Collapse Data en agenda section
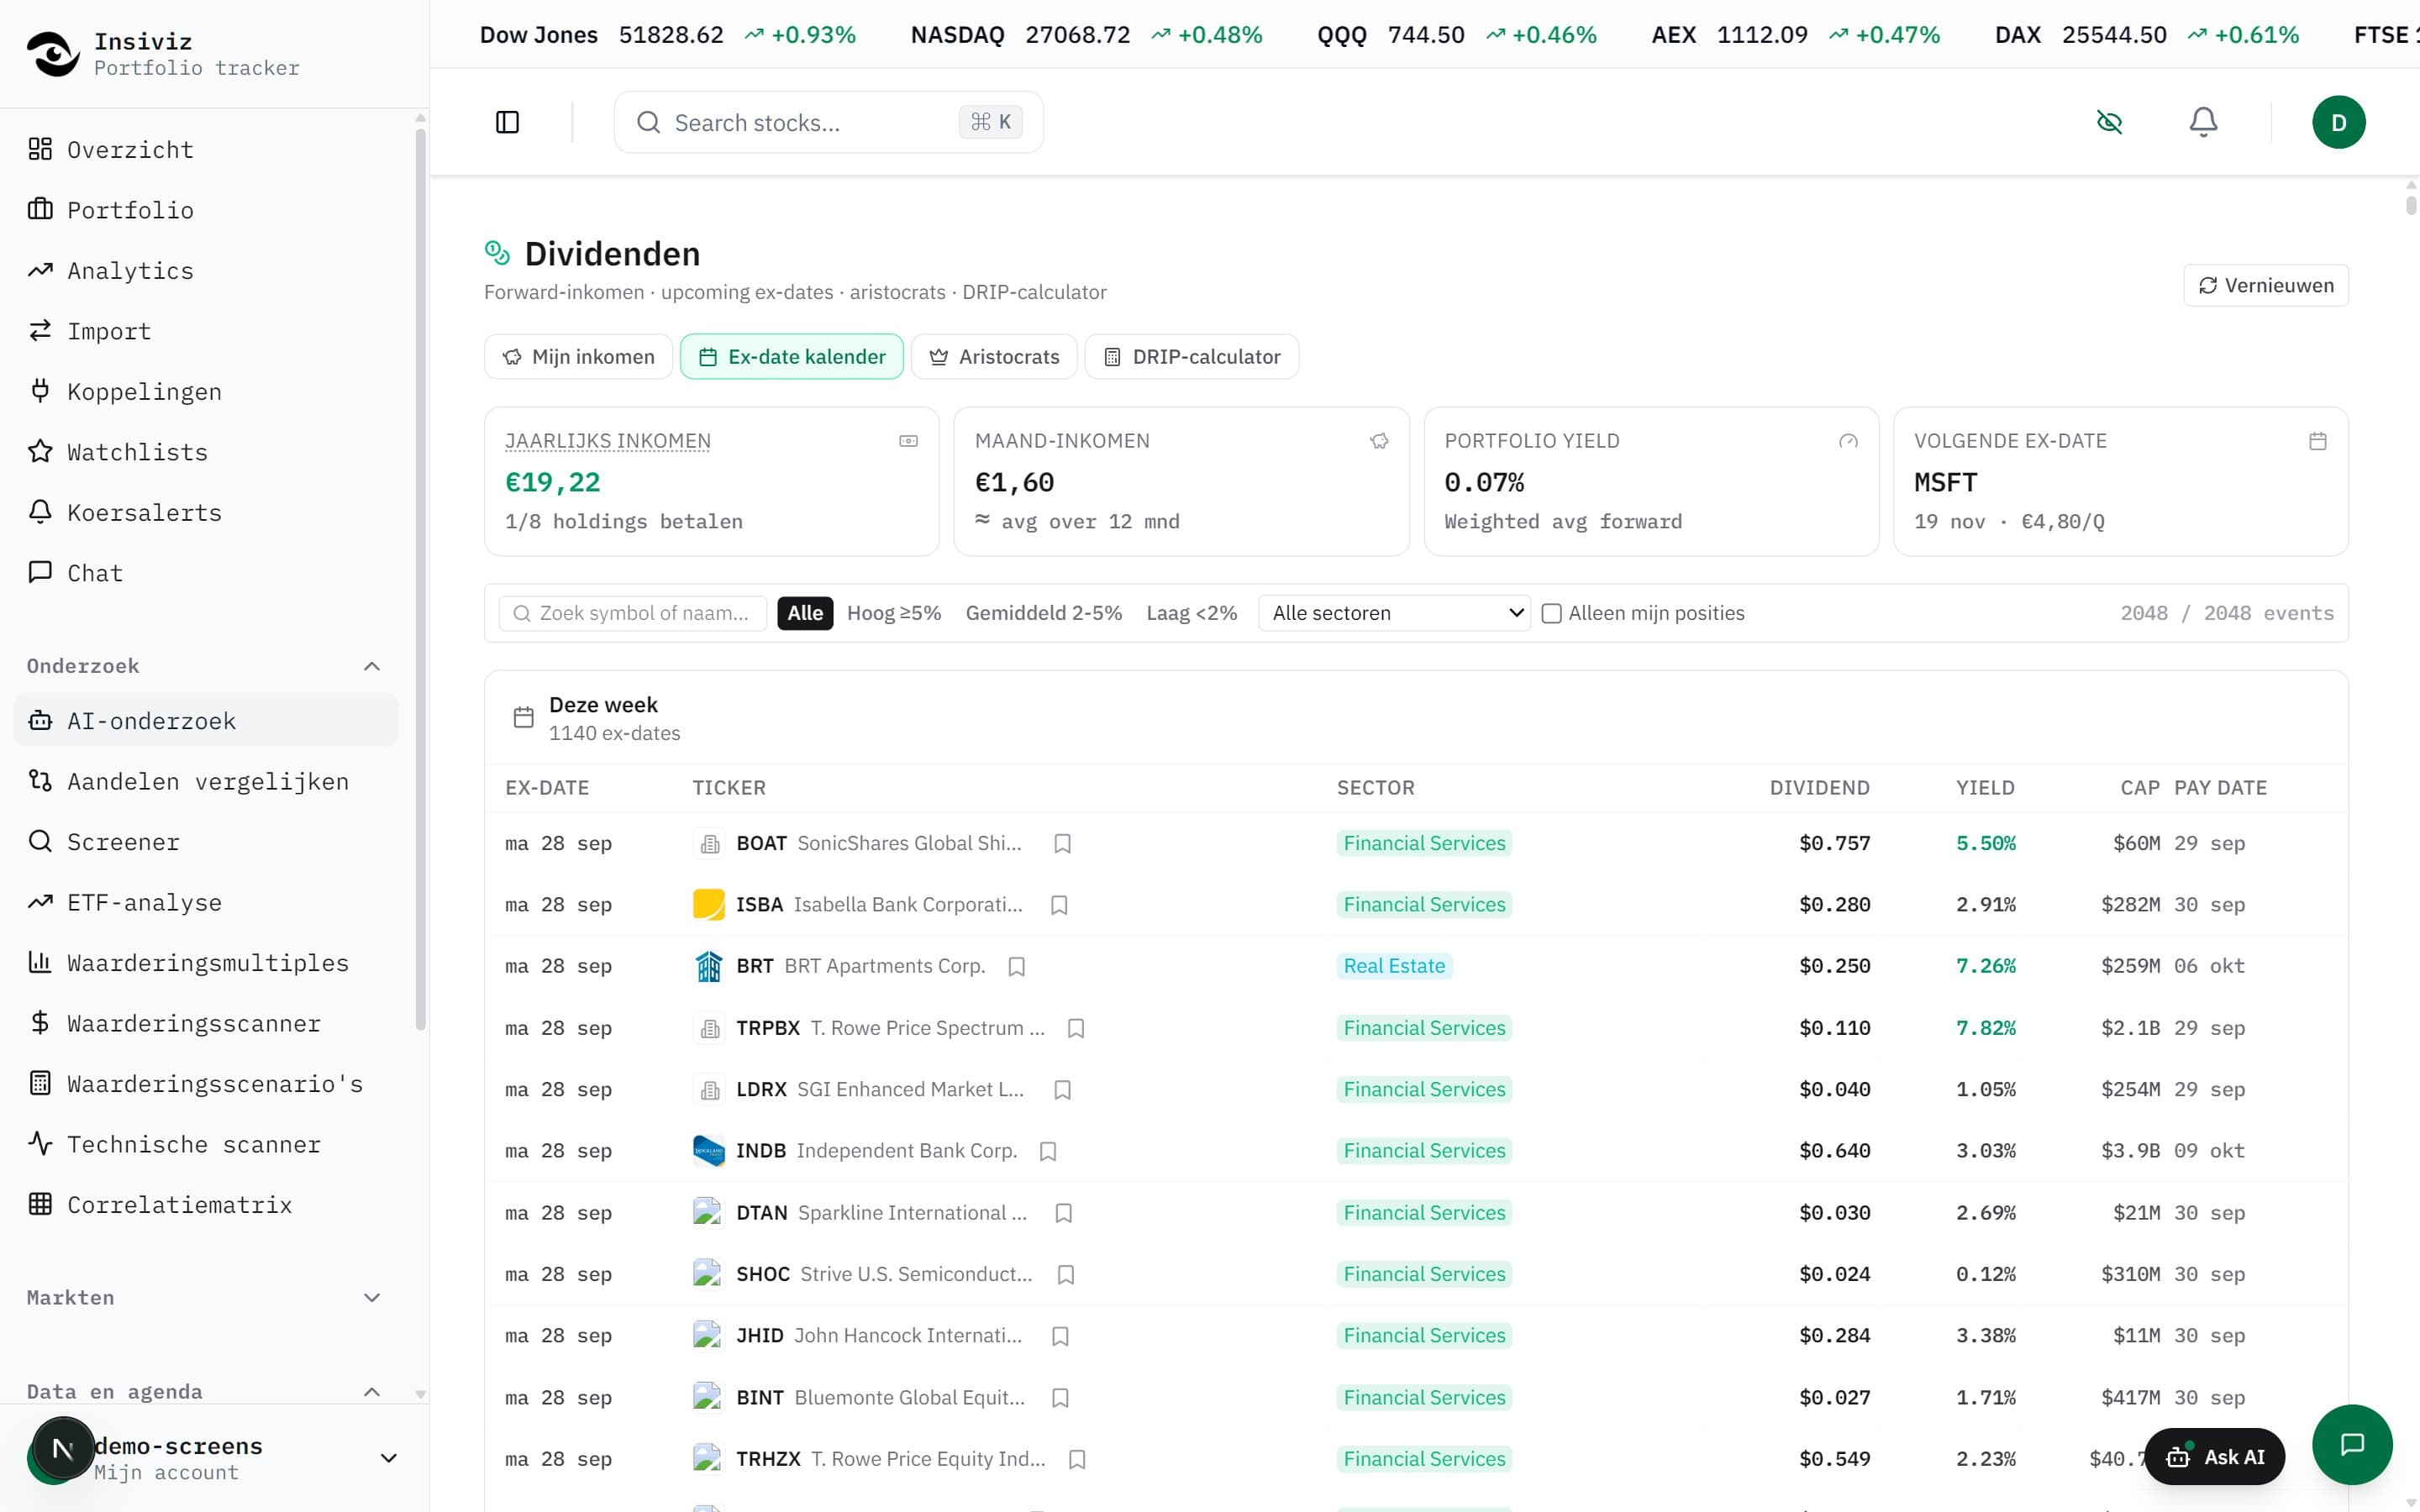2420x1512 pixels. (x=372, y=1392)
